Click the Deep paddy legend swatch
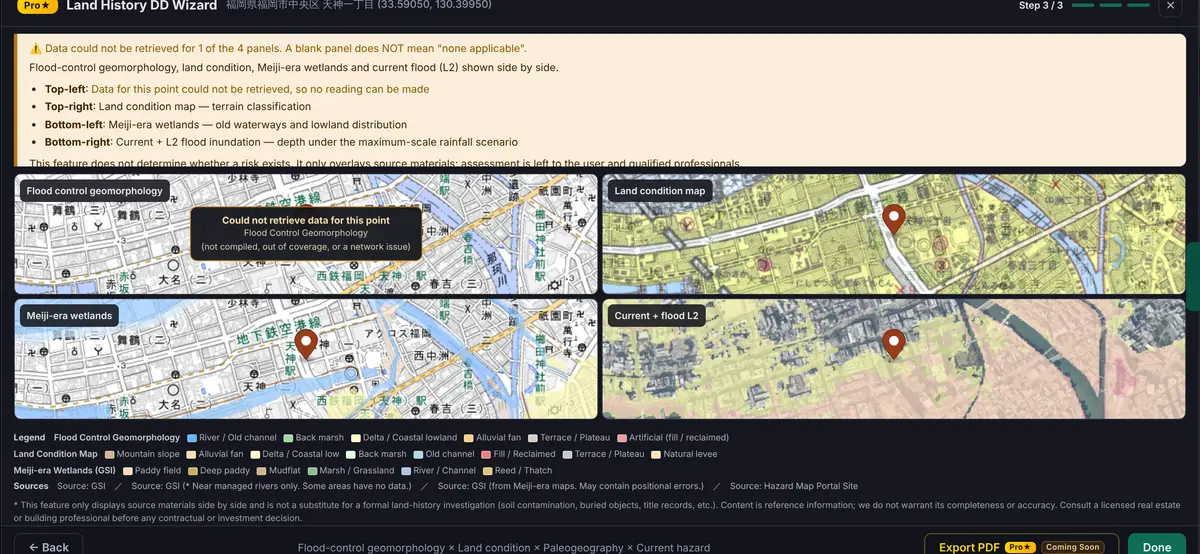 point(191,470)
